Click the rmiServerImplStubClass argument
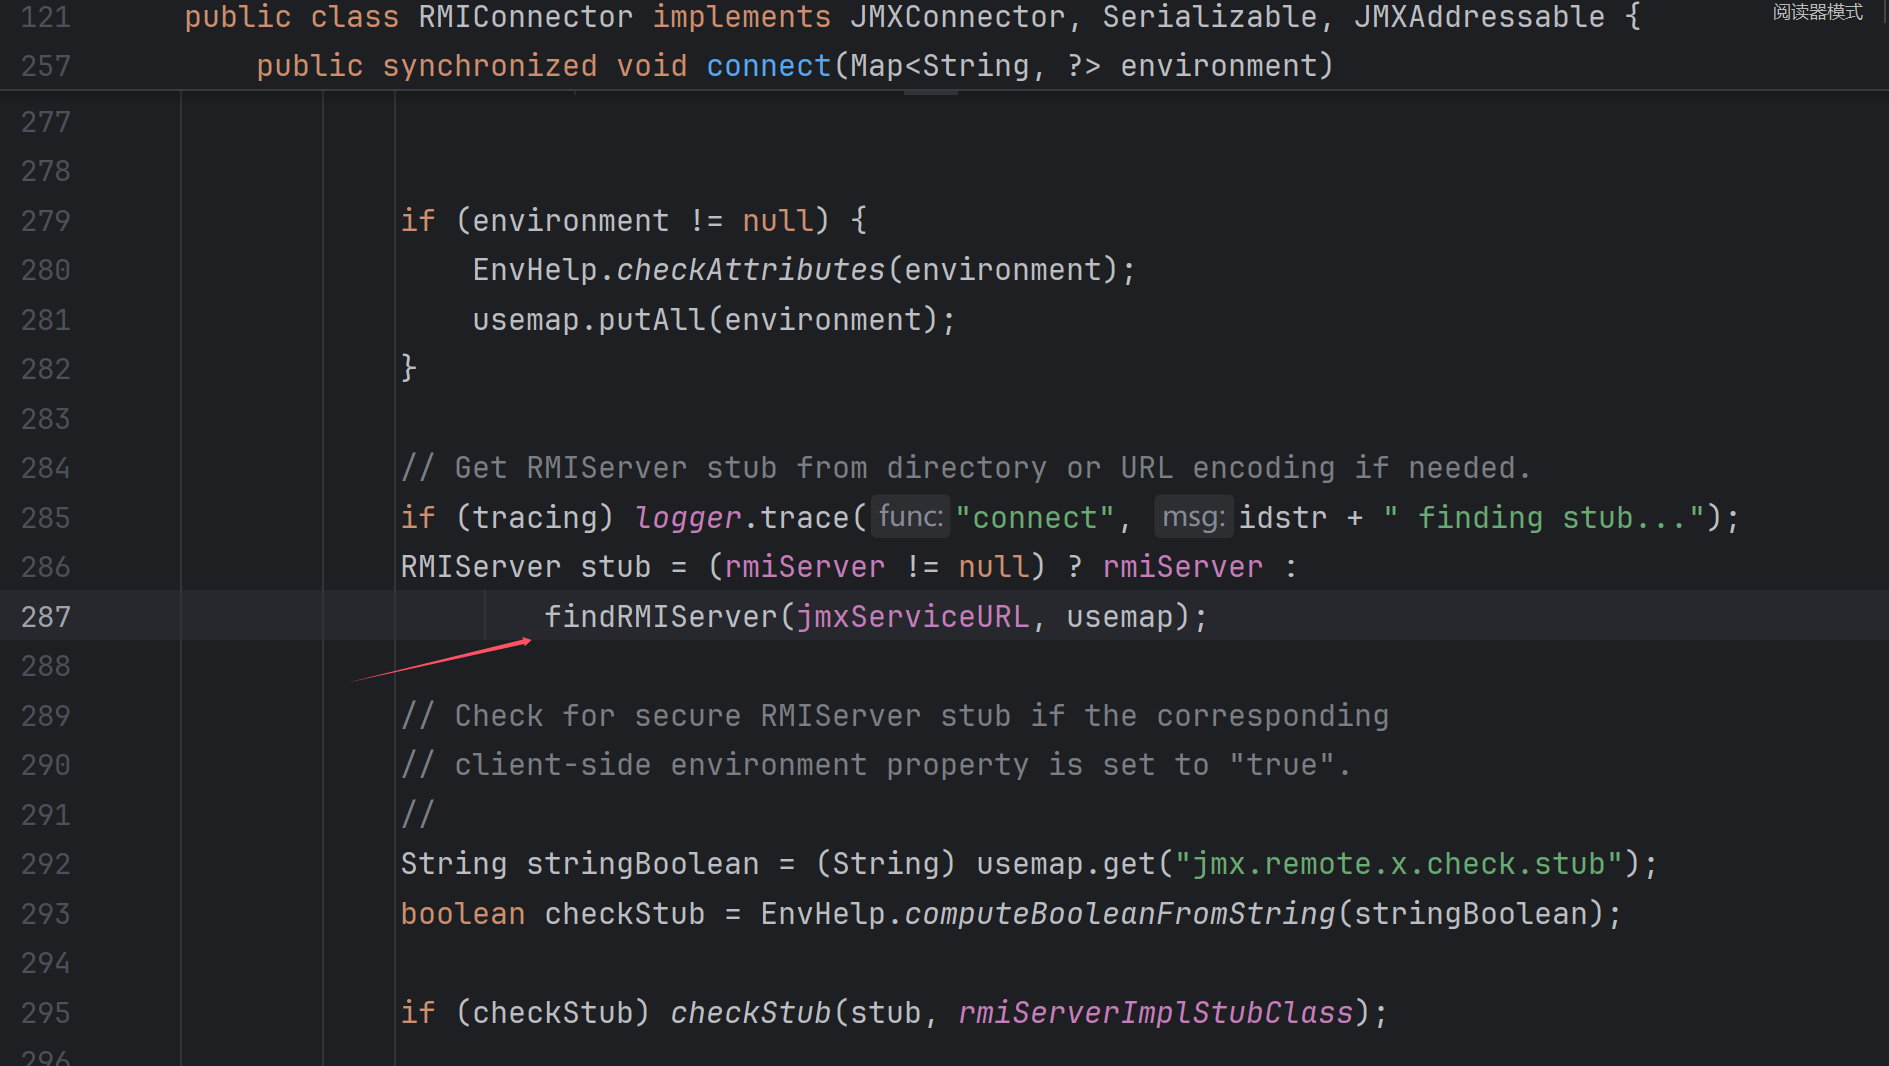Image resolution: width=1889 pixels, height=1066 pixels. 1155,1013
